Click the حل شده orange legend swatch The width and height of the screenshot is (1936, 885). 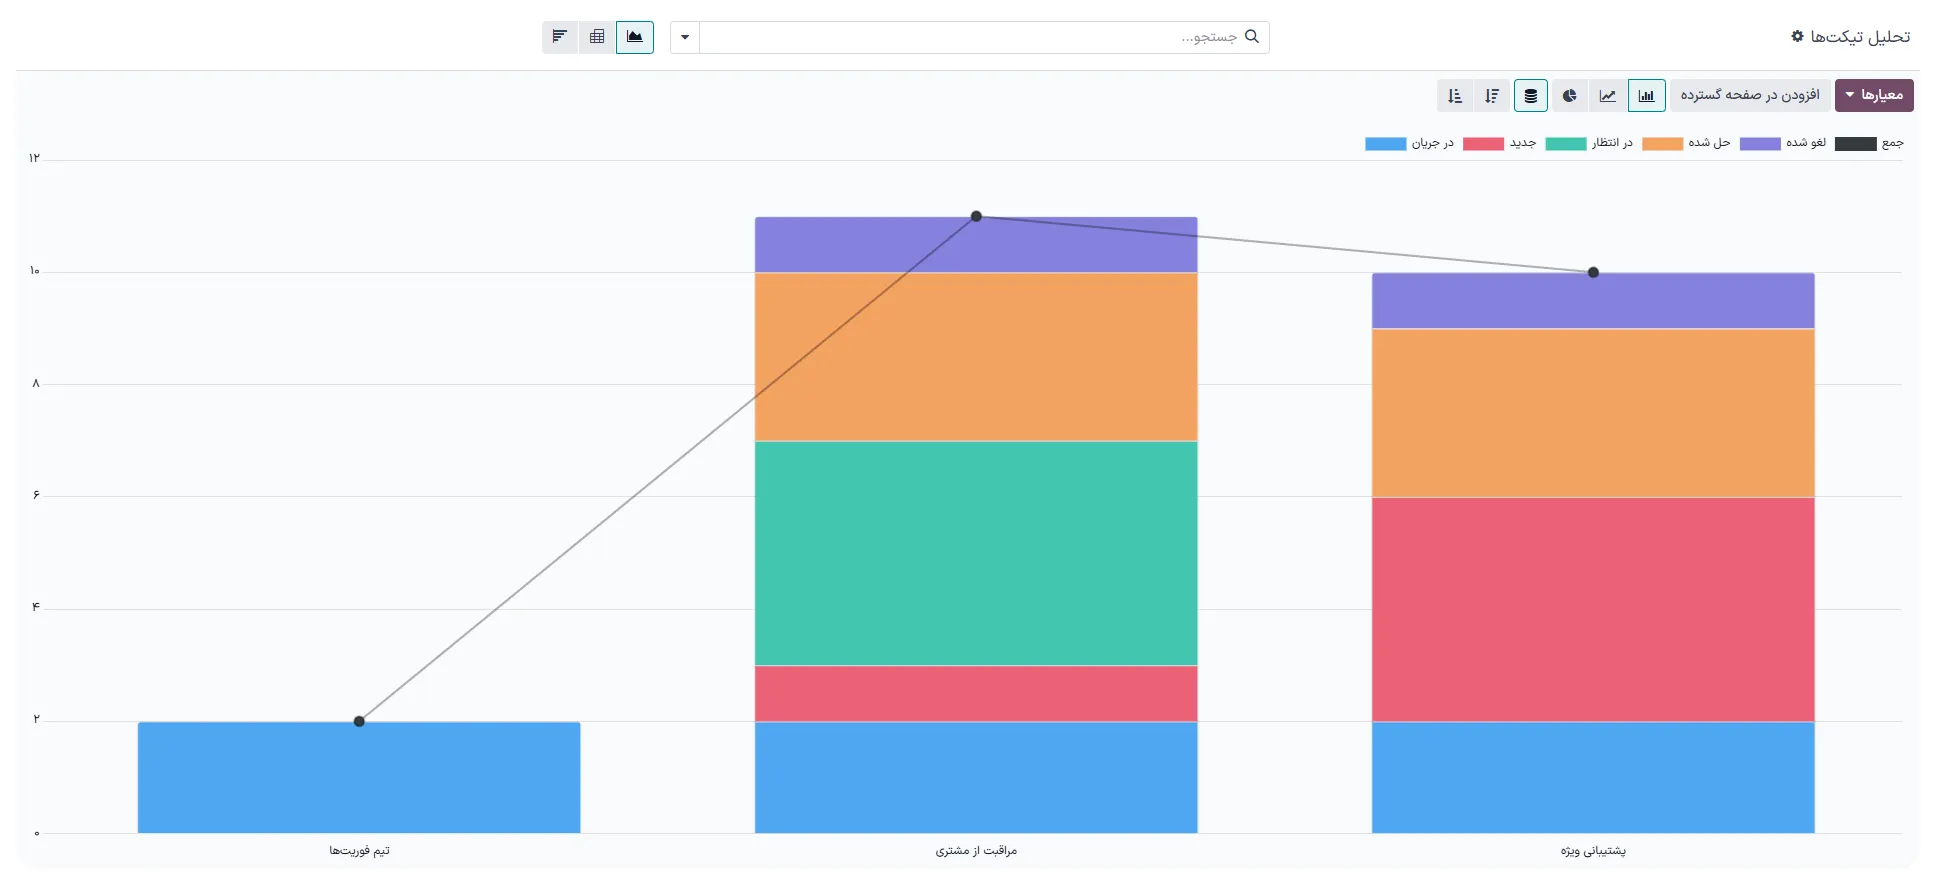[1662, 144]
